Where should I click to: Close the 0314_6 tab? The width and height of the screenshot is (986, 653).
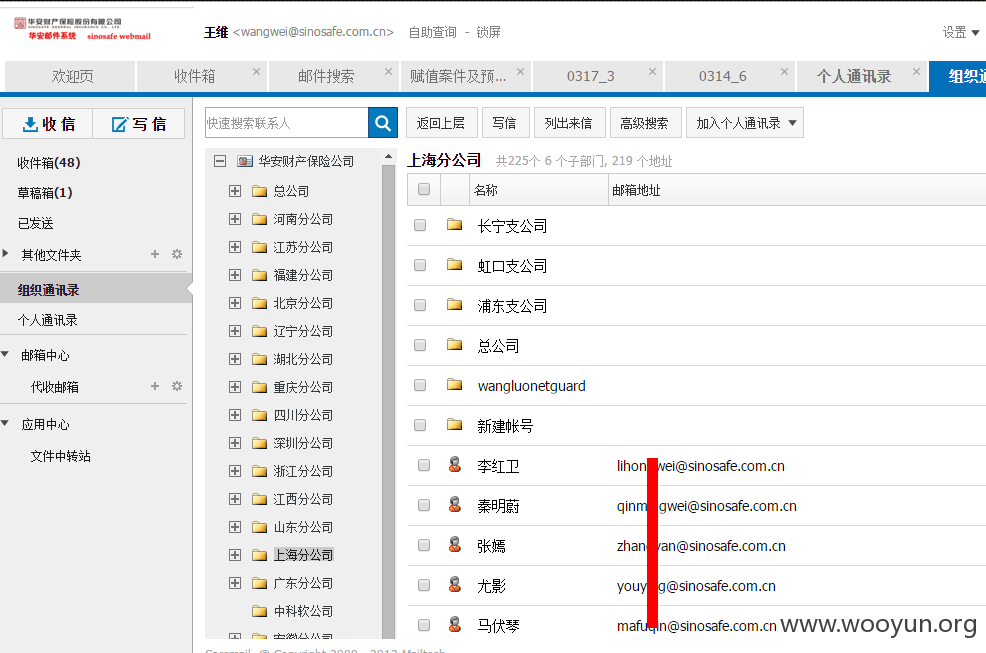785,72
